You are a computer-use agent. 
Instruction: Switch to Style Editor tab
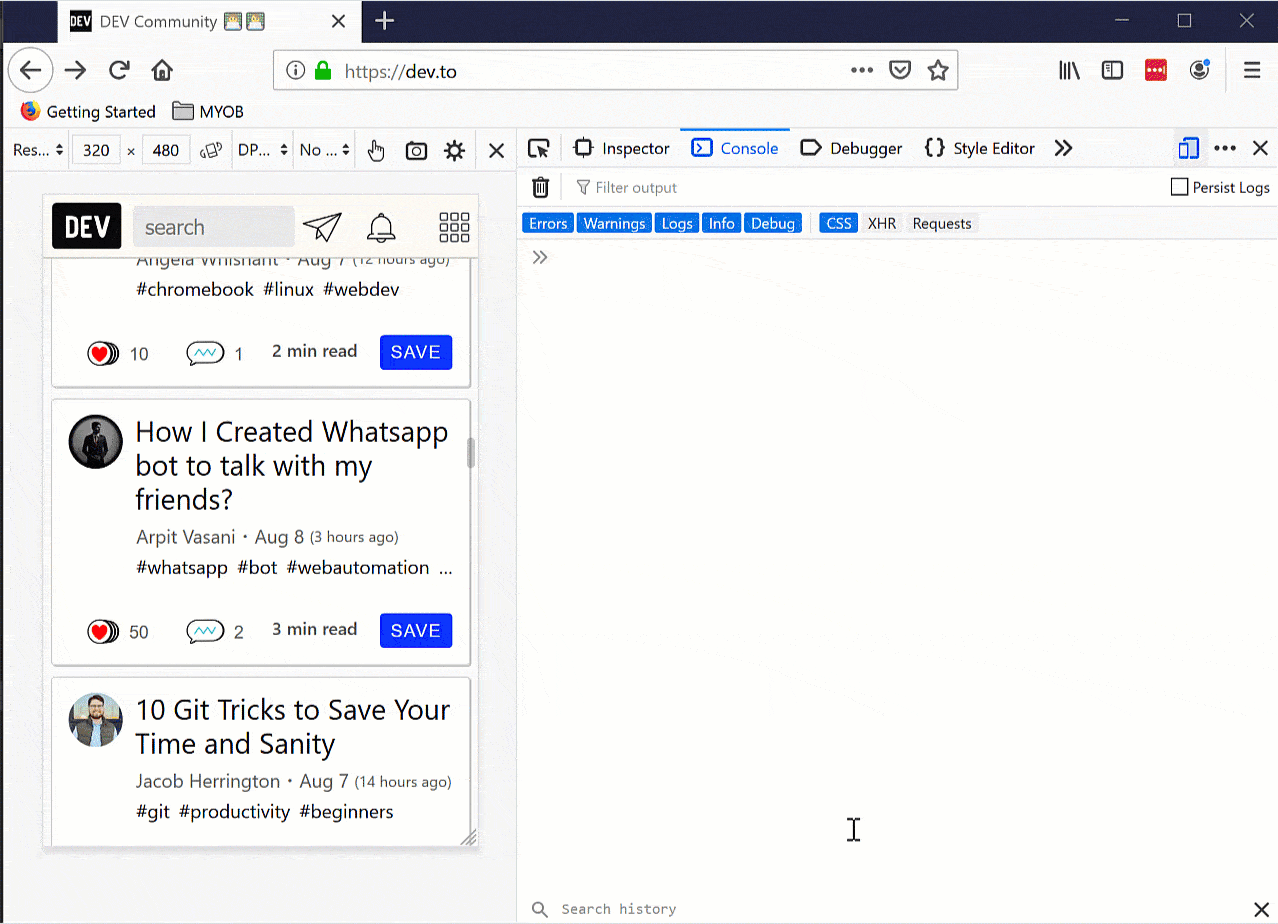(980, 148)
